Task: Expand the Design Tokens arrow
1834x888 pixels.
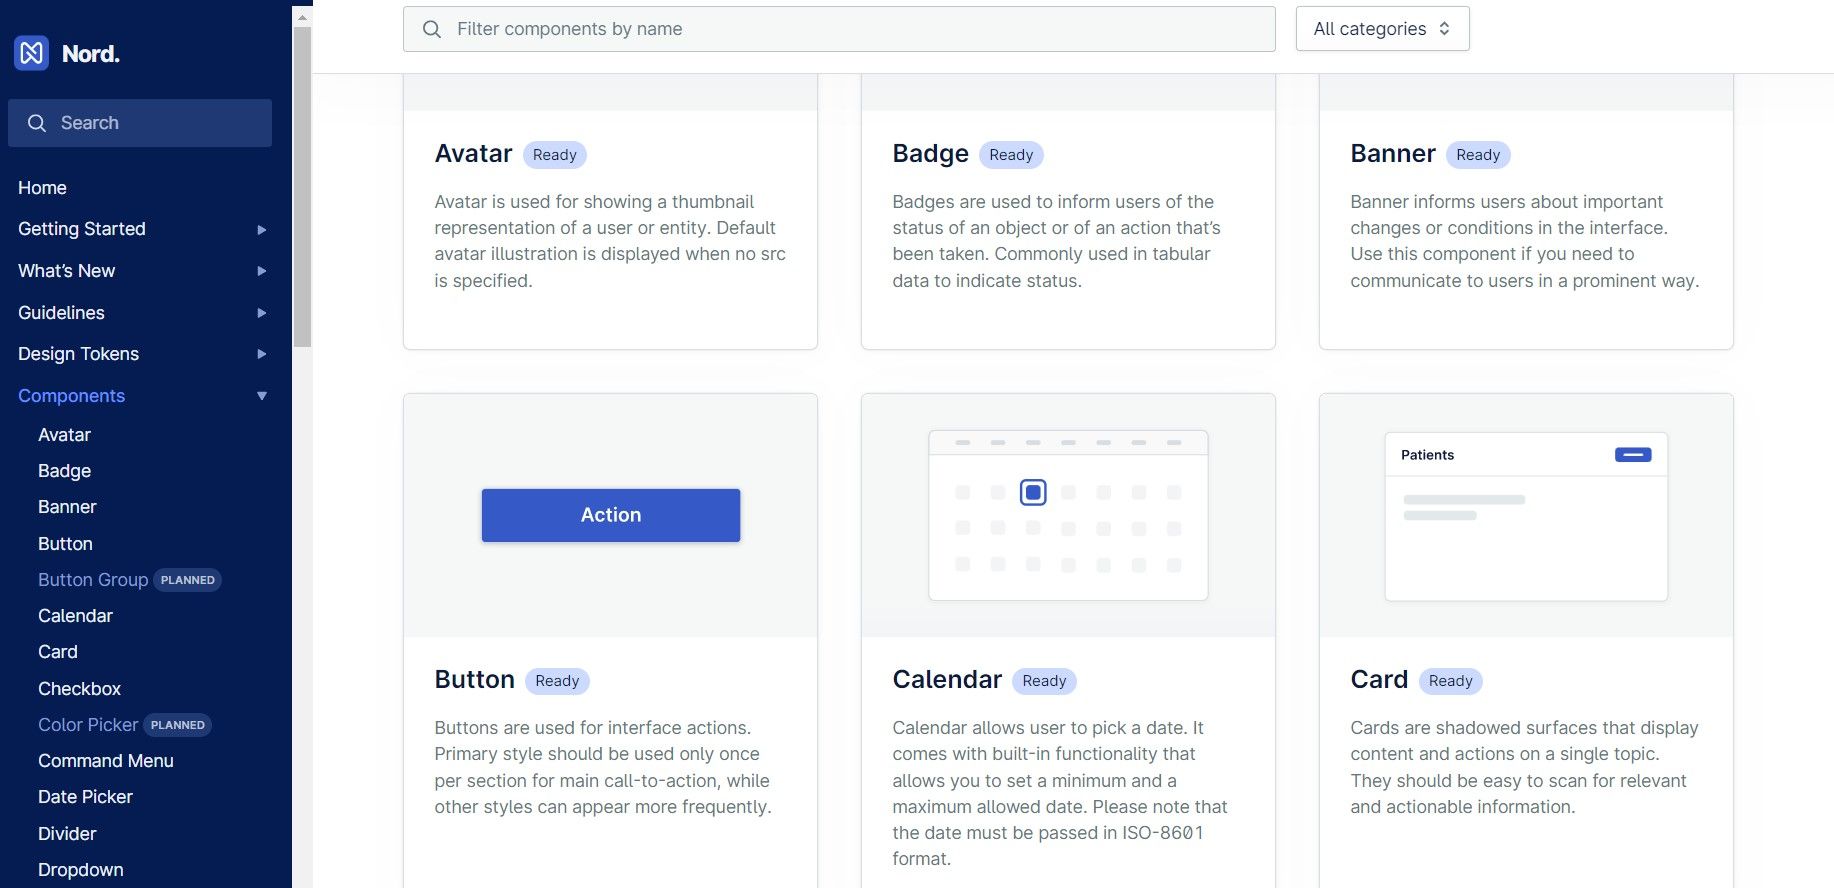Action: [262, 354]
